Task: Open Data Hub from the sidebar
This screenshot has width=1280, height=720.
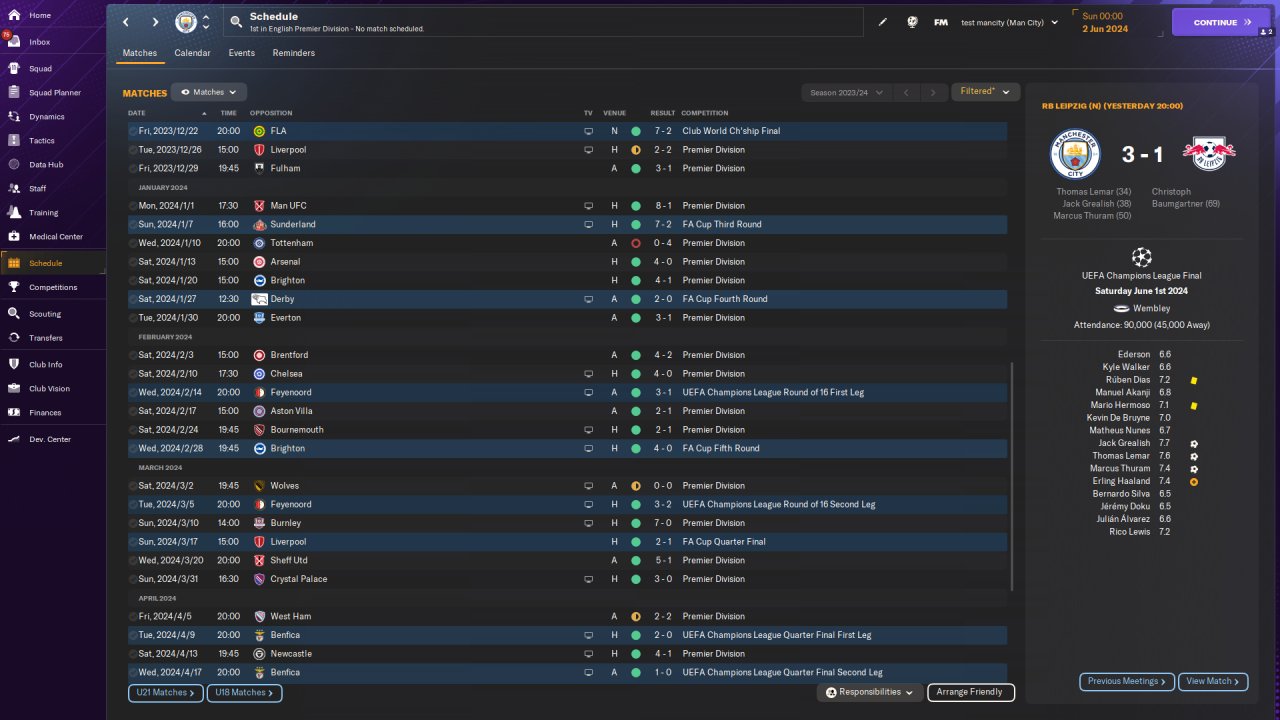Action: [46, 165]
